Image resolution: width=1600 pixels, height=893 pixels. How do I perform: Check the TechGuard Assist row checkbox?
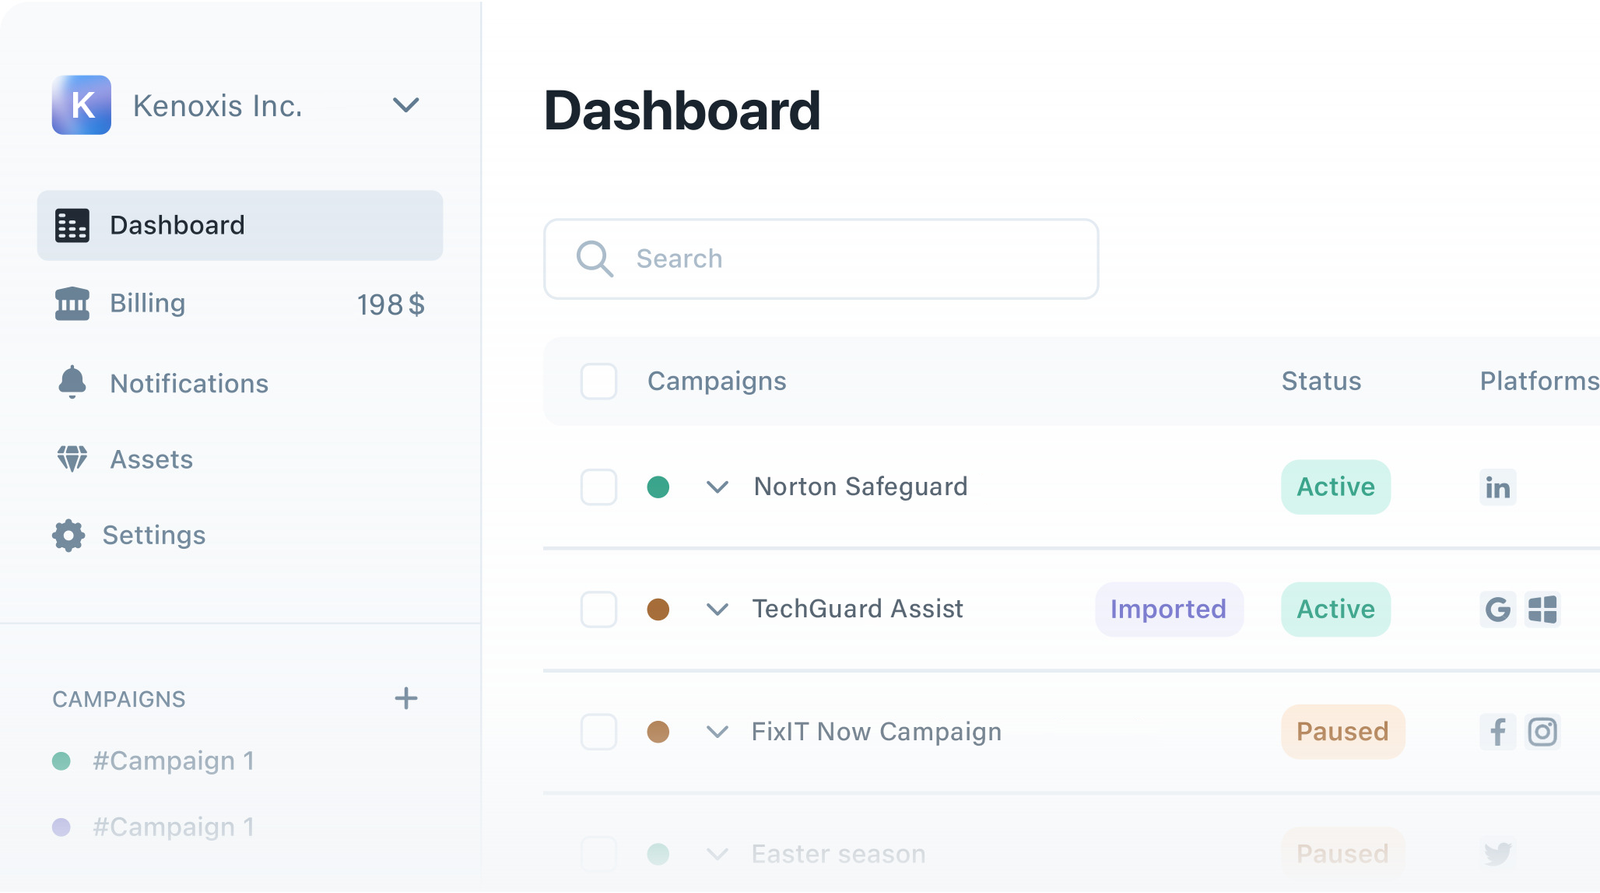pos(599,609)
